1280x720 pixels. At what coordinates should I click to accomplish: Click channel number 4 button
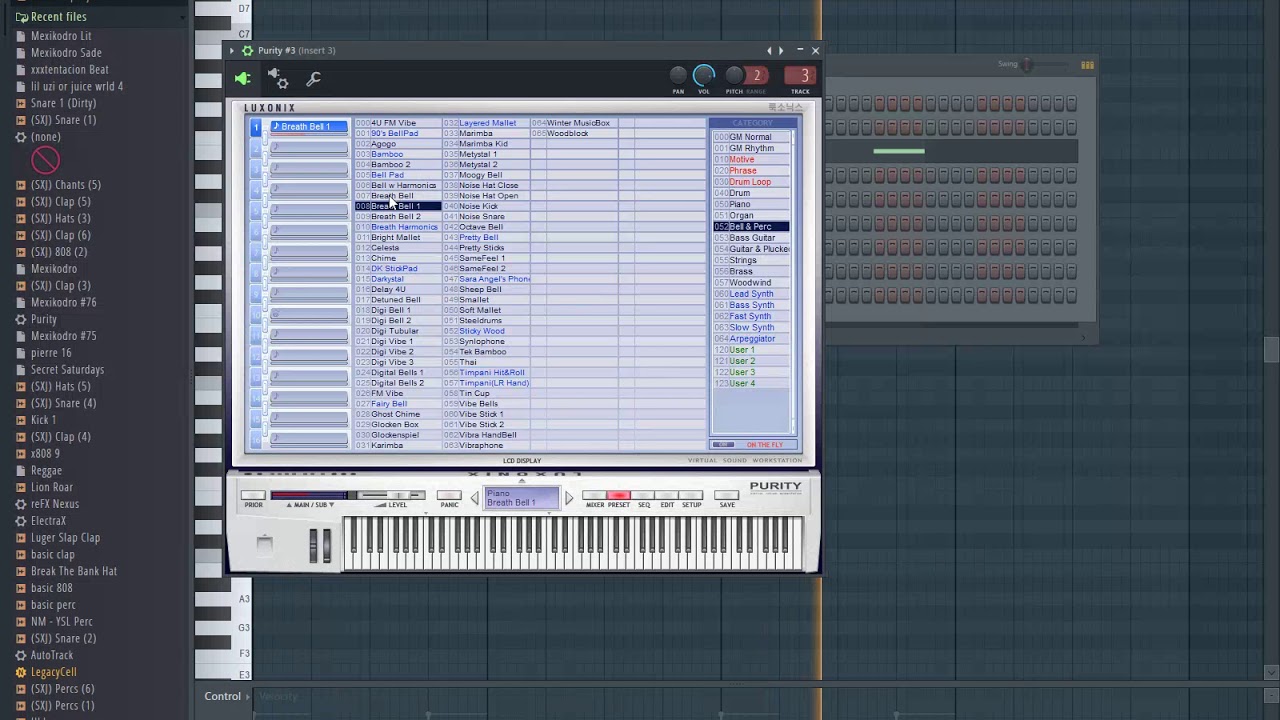coord(256,190)
